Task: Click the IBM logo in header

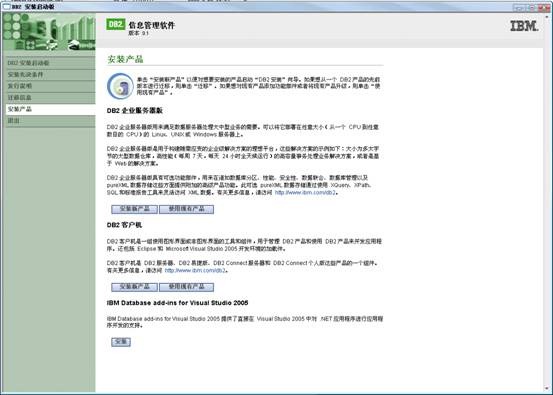Action: click(x=524, y=26)
